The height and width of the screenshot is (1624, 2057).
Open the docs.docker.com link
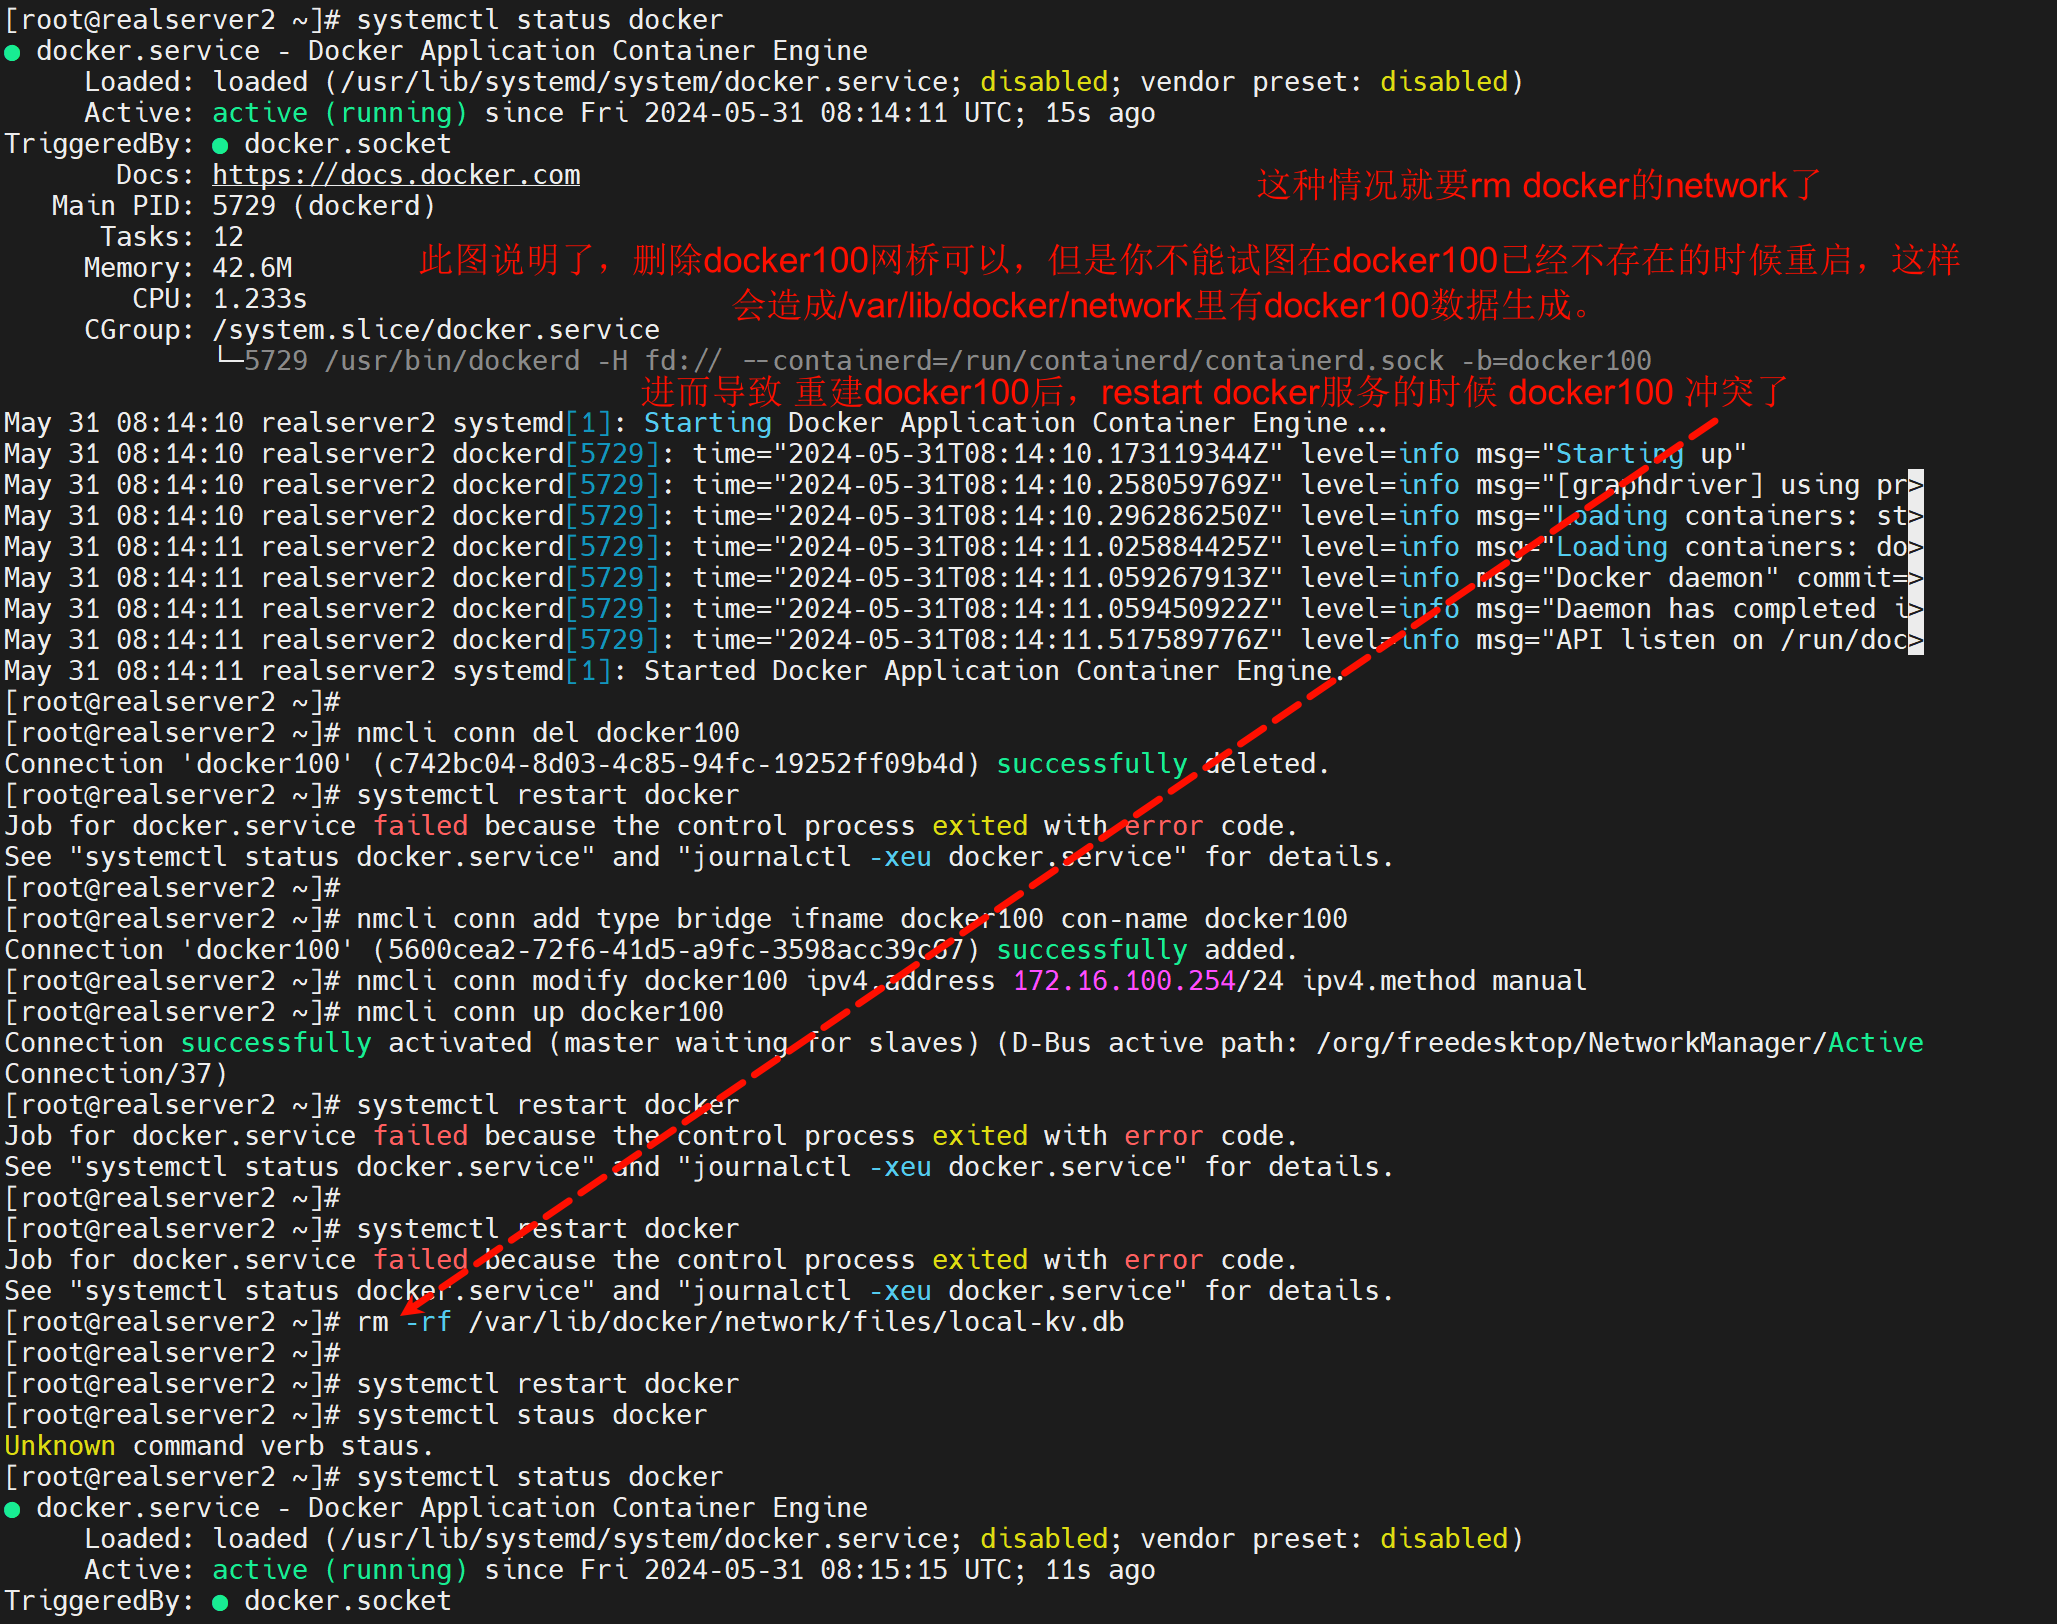396,175
